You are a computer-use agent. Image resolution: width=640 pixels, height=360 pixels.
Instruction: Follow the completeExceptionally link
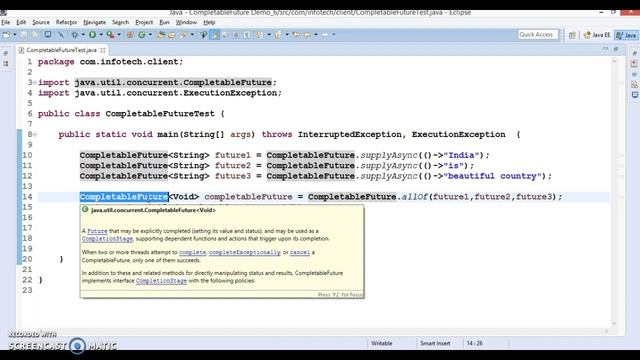point(244,252)
